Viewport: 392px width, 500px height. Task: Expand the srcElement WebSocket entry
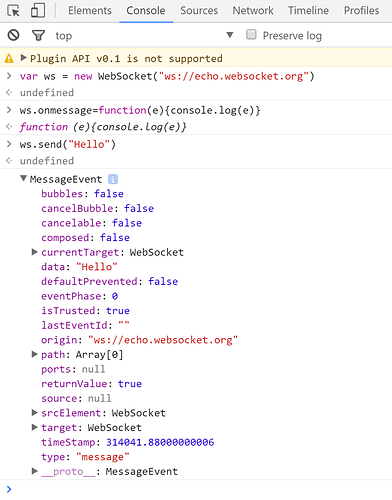34,413
